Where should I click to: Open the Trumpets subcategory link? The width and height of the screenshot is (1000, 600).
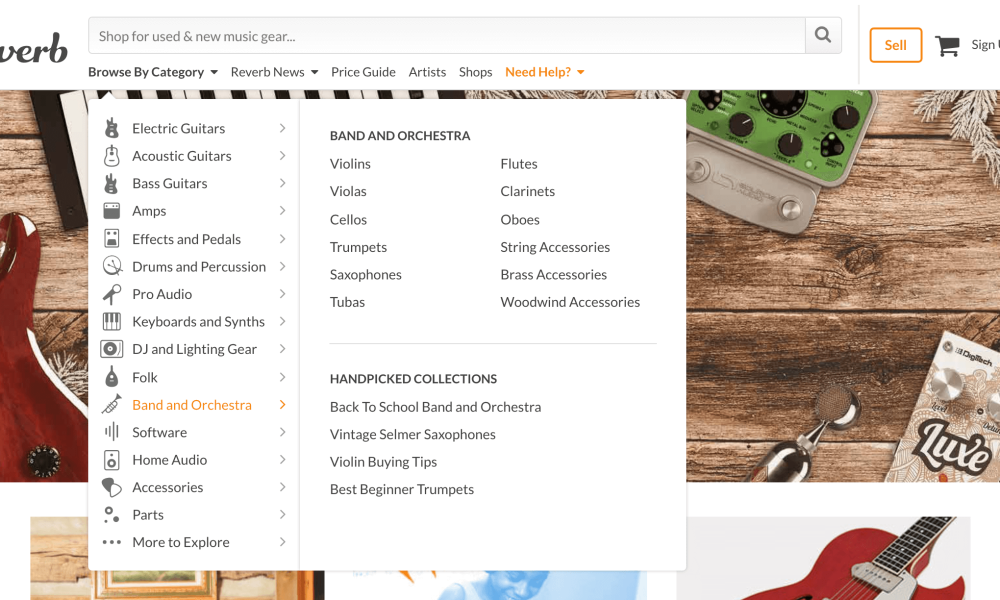[358, 247]
